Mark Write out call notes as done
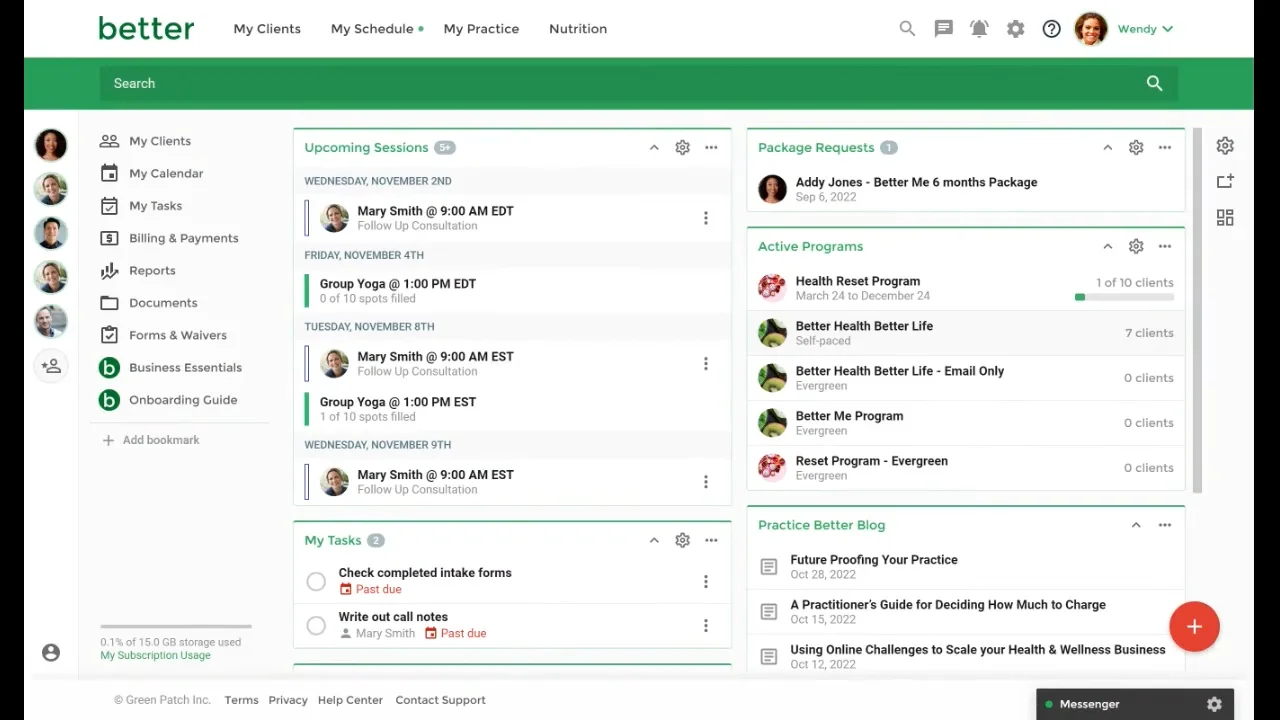The image size is (1280, 720). coord(316,625)
